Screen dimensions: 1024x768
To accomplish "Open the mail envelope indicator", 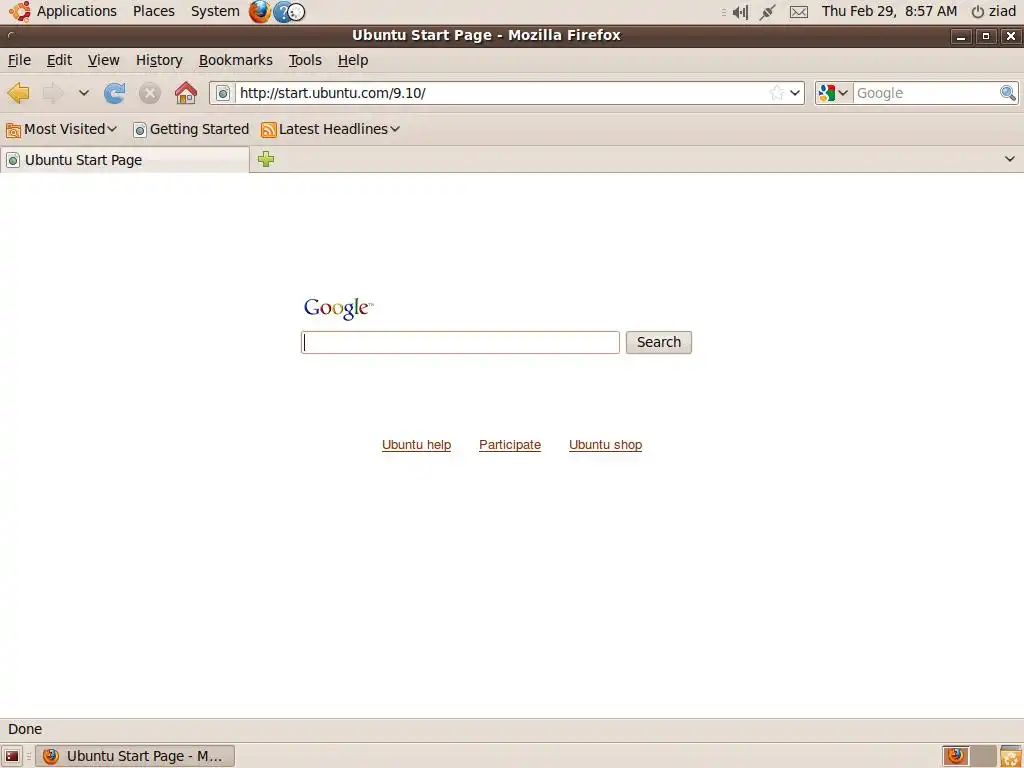I will click(799, 12).
